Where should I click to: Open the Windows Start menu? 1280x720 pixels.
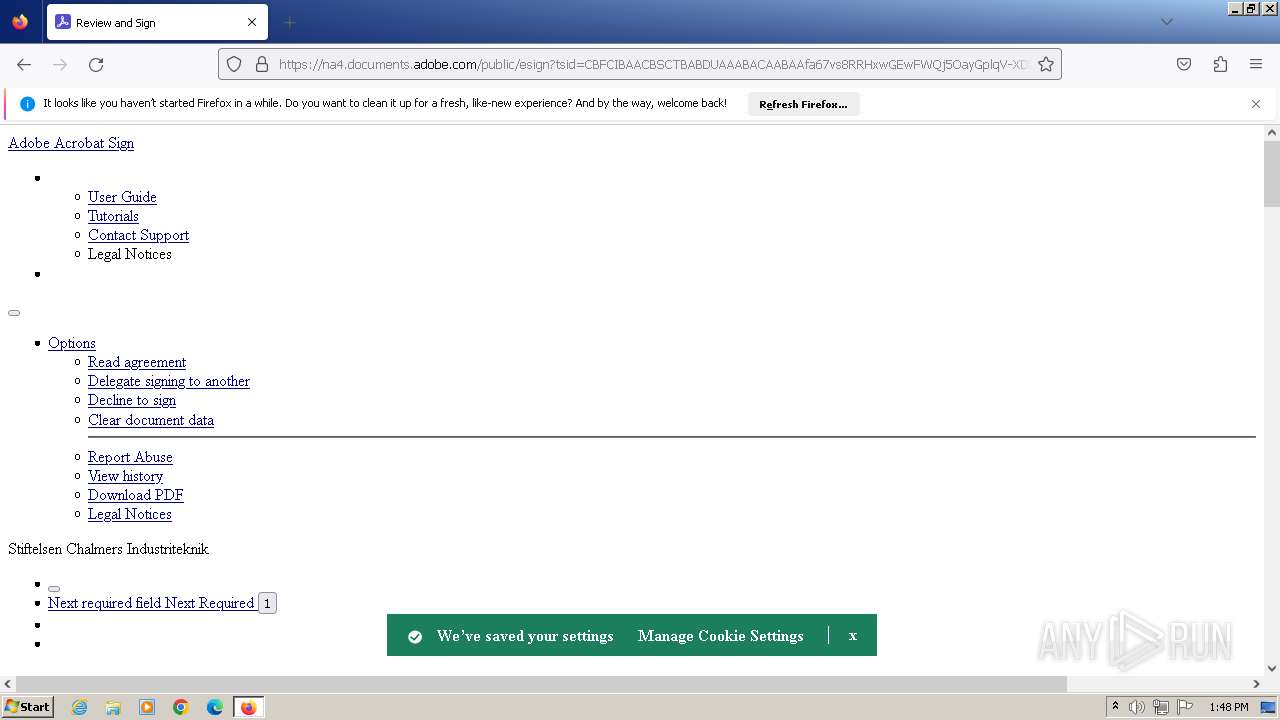point(28,707)
